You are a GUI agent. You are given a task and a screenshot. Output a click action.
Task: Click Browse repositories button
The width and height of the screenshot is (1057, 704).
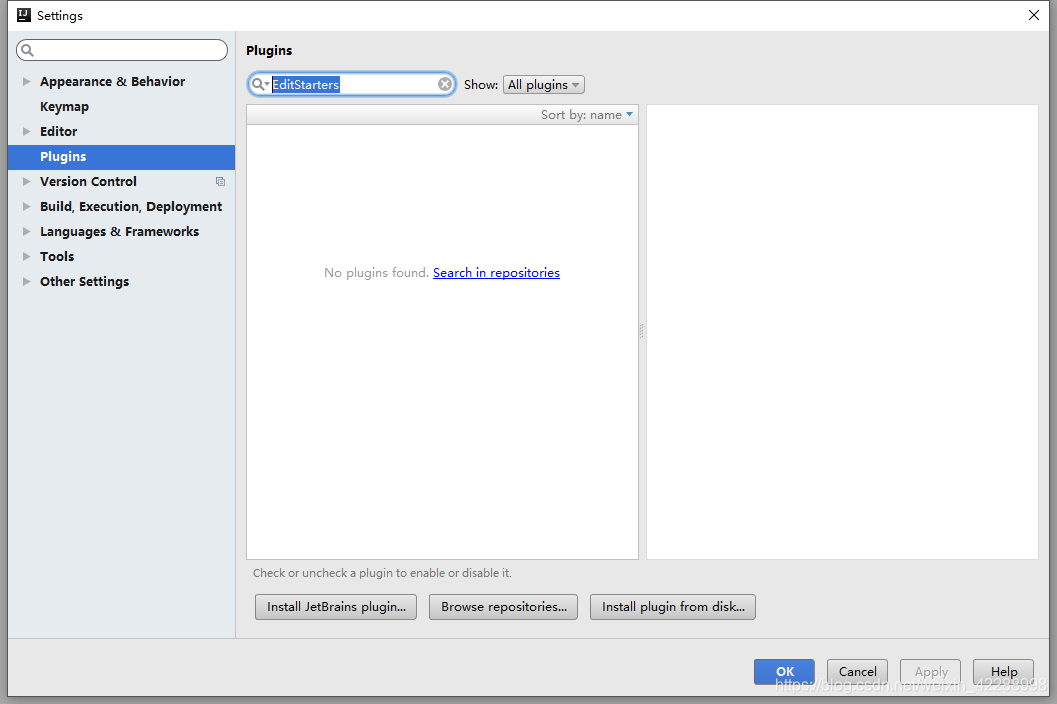(504, 607)
